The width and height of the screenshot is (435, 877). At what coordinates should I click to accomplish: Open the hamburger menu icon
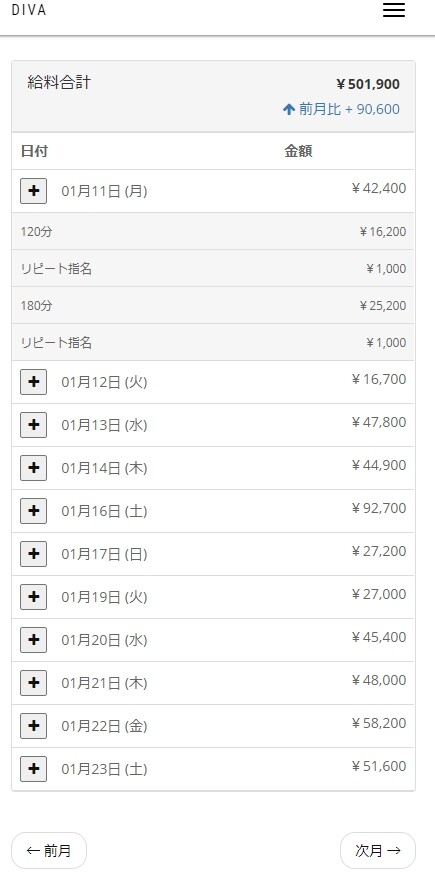pos(394,11)
